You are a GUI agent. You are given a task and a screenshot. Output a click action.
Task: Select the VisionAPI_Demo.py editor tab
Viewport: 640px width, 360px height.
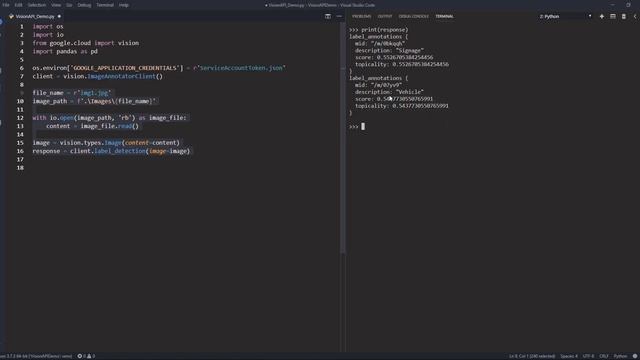point(35,16)
